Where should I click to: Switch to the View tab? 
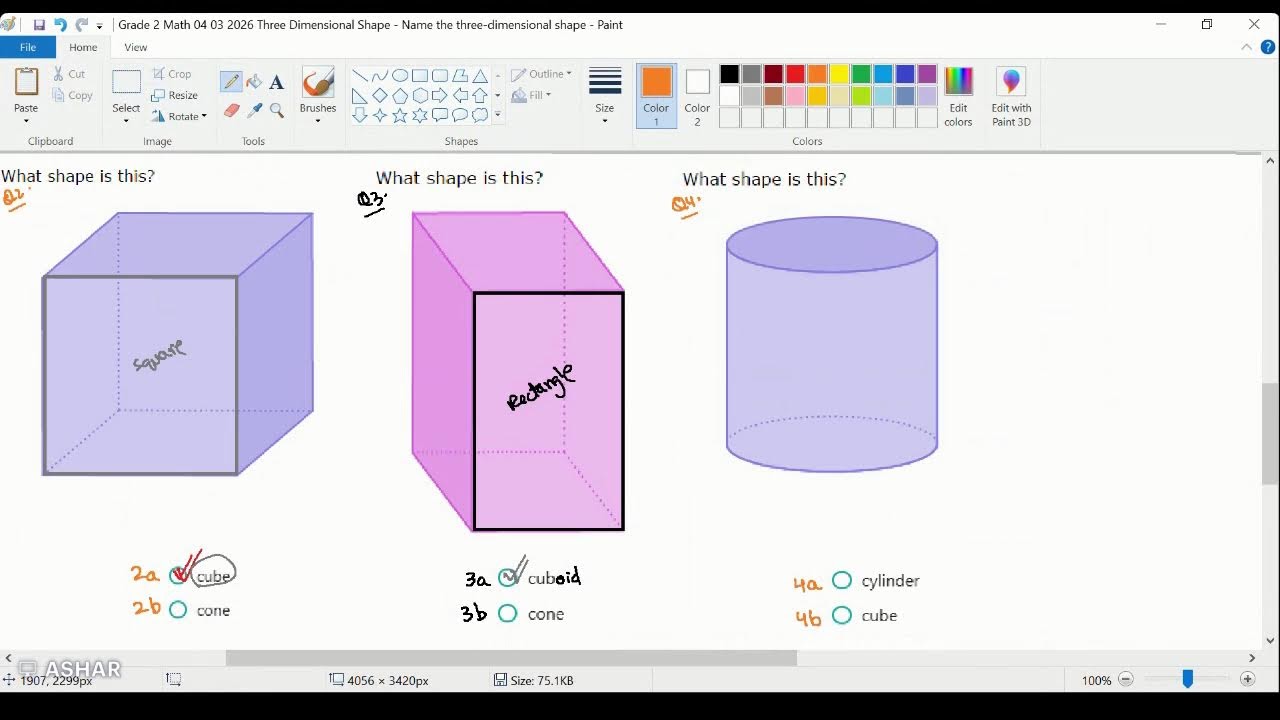coord(136,47)
